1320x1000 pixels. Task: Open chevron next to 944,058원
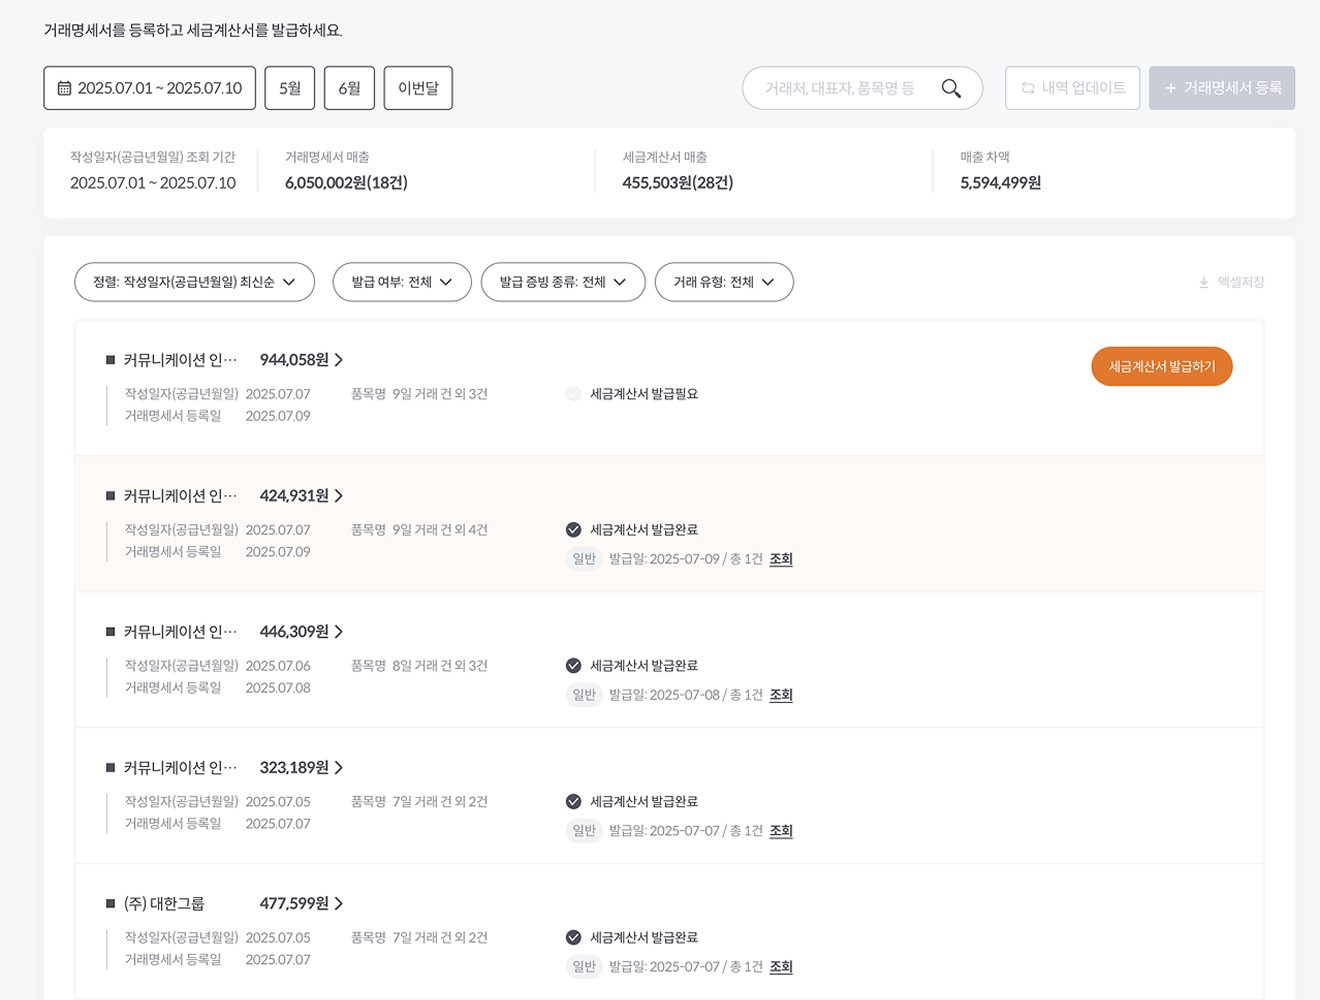pos(339,360)
